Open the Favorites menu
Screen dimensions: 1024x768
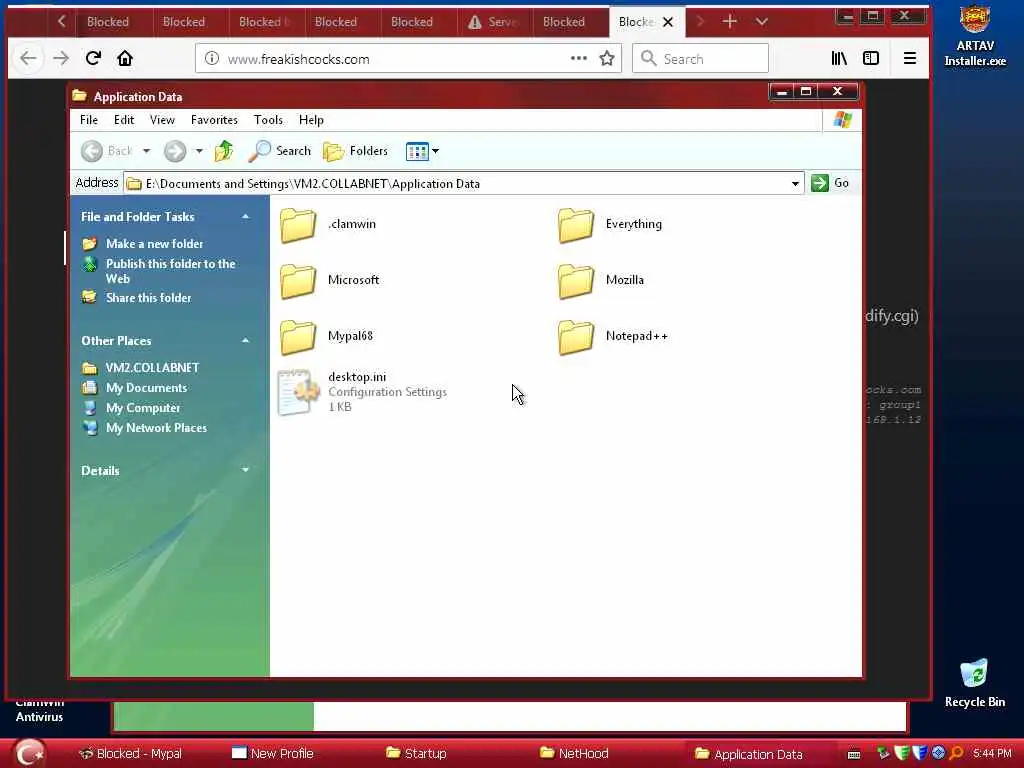click(x=214, y=120)
